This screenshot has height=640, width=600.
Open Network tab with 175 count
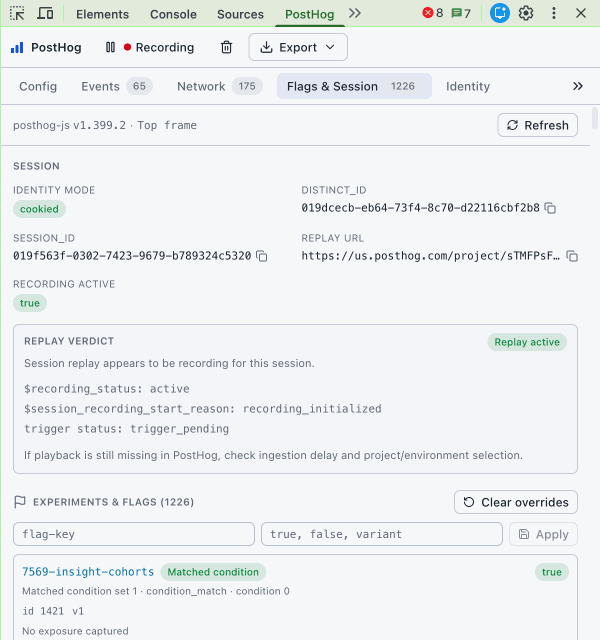[x=220, y=86]
